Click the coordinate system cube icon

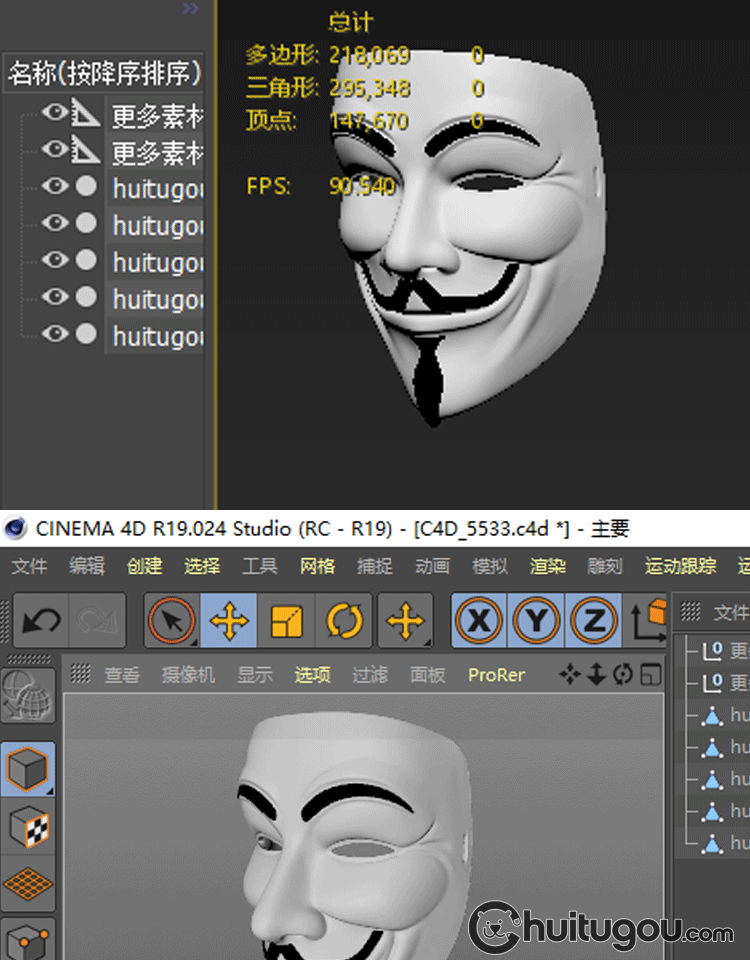pos(648,620)
